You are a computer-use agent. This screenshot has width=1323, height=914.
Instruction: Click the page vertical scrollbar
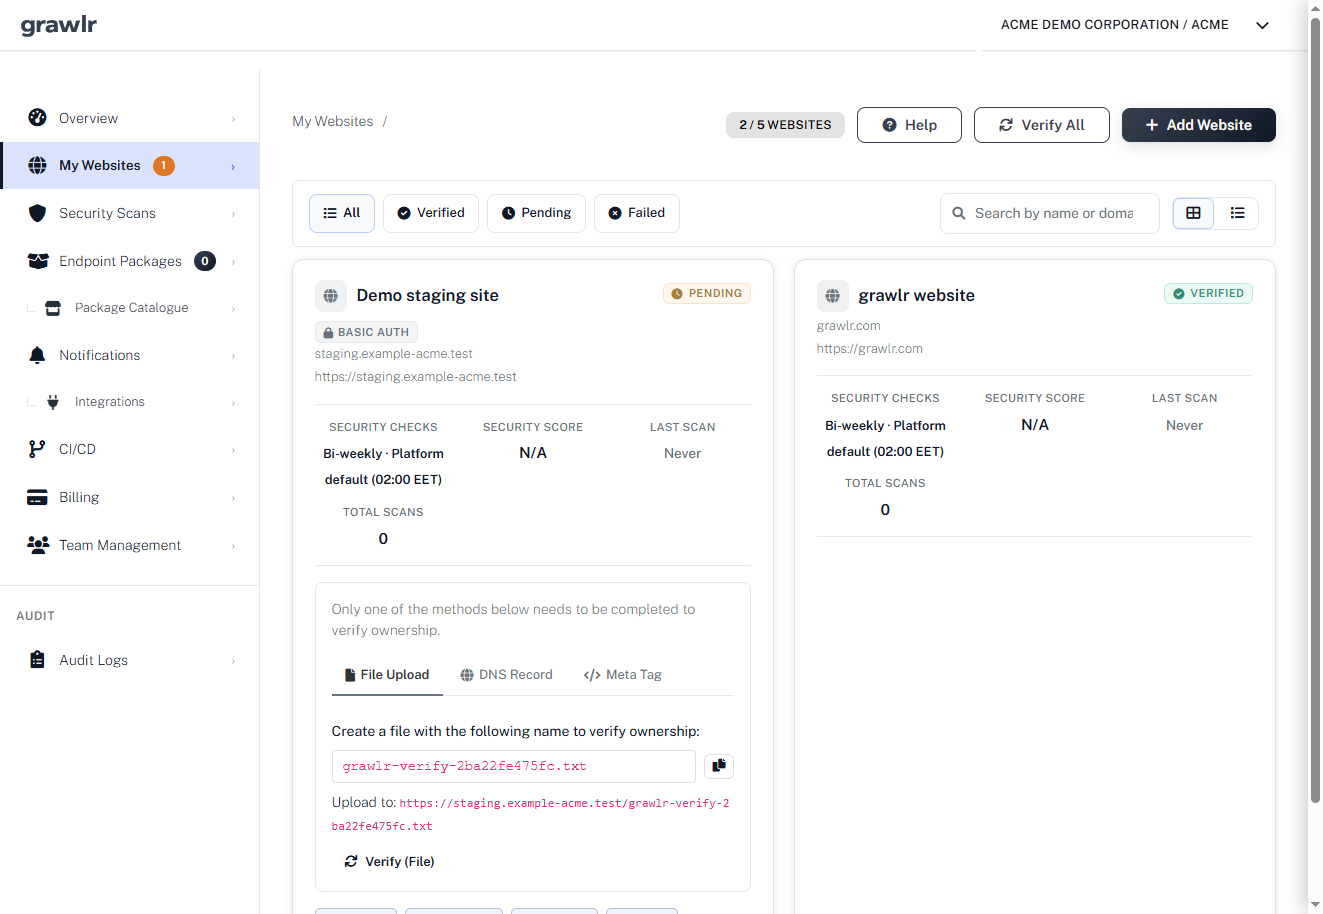(1315, 410)
